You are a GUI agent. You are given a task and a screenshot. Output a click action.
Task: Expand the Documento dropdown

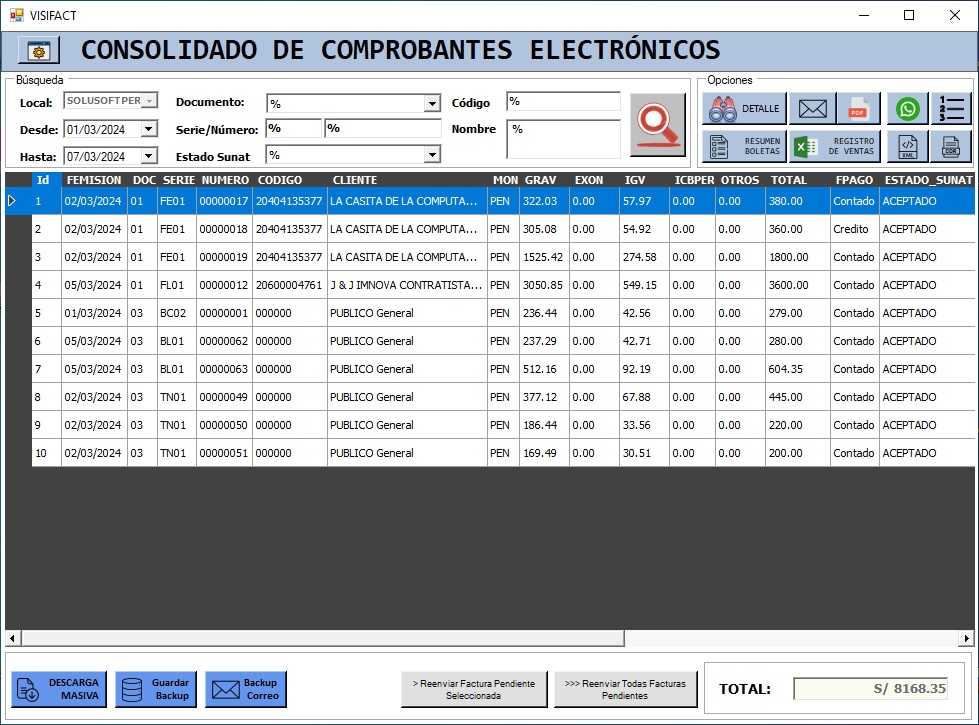coord(432,104)
